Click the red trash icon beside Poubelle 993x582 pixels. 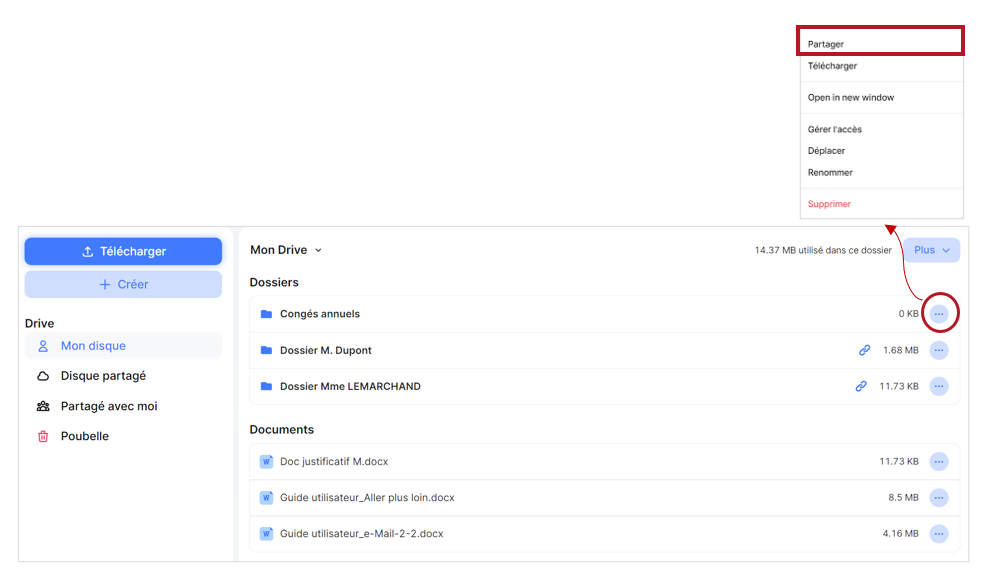[43, 436]
